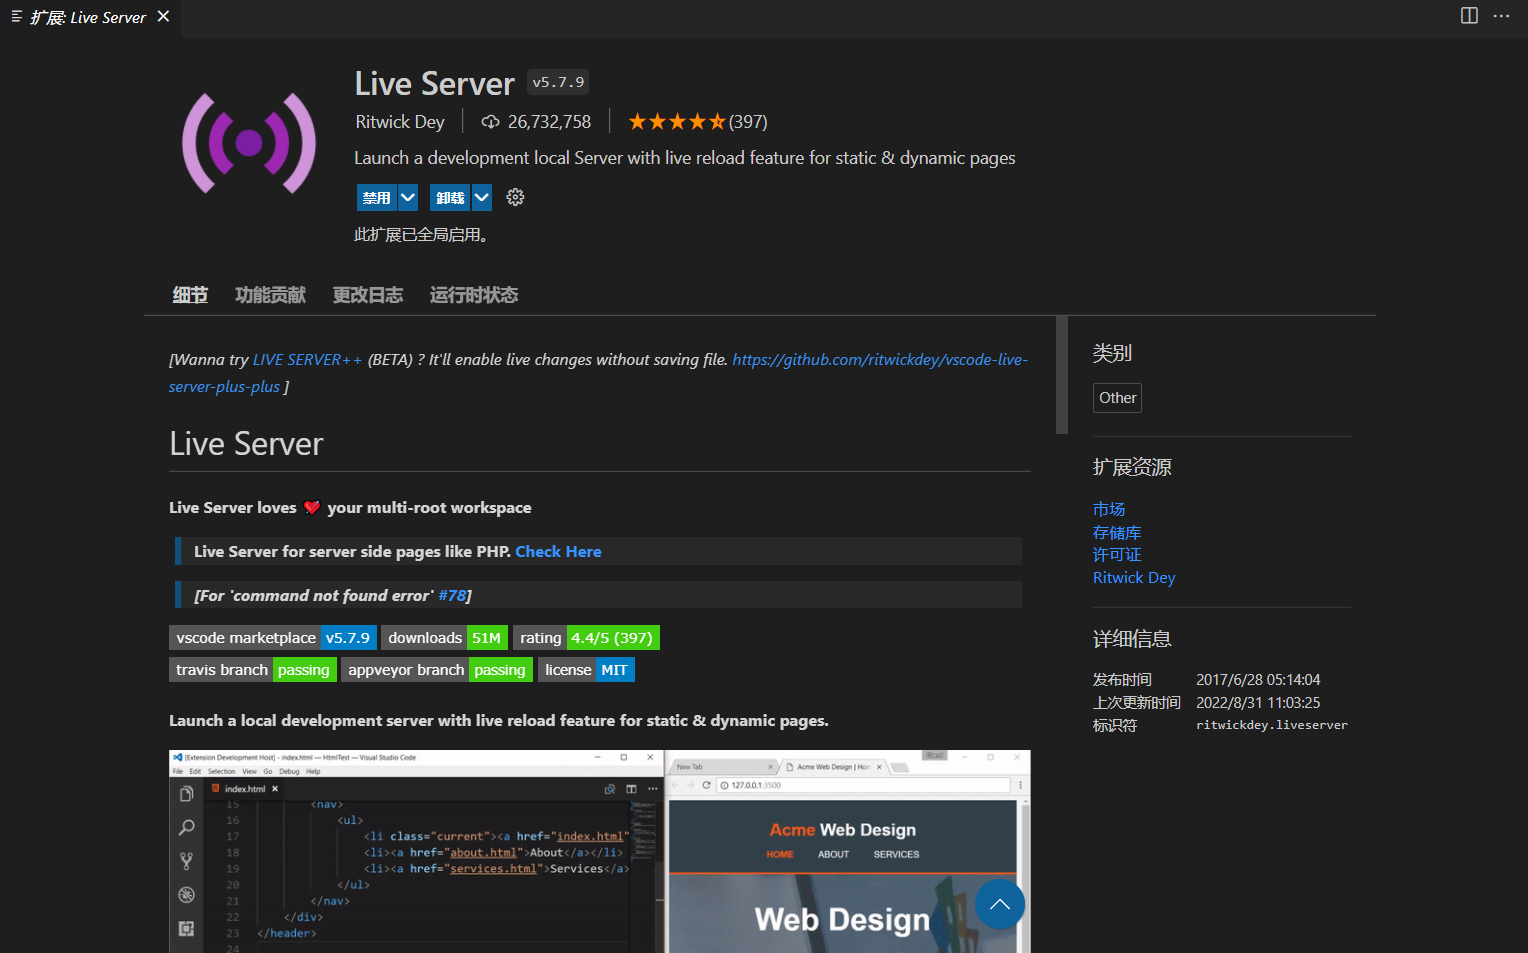
Task: Click the download count cloud icon
Action: pyautogui.click(x=490, y=122)
